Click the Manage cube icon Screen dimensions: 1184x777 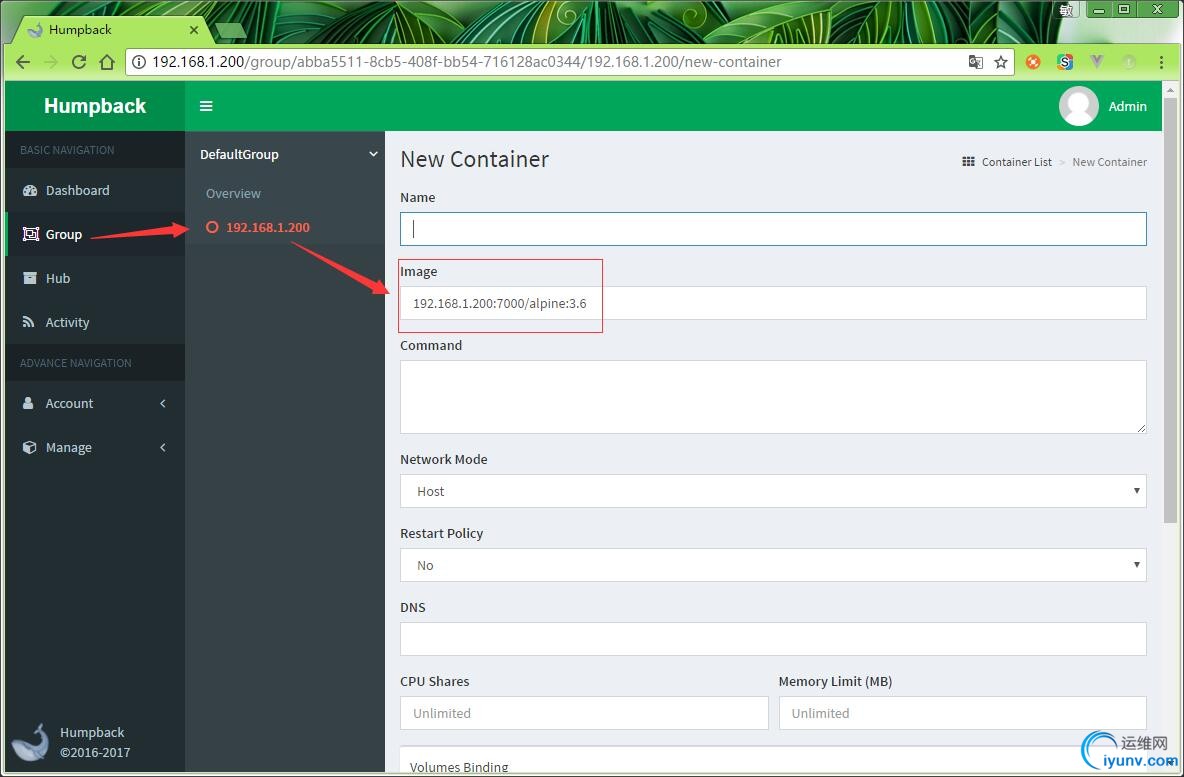(x=29, y=447)
